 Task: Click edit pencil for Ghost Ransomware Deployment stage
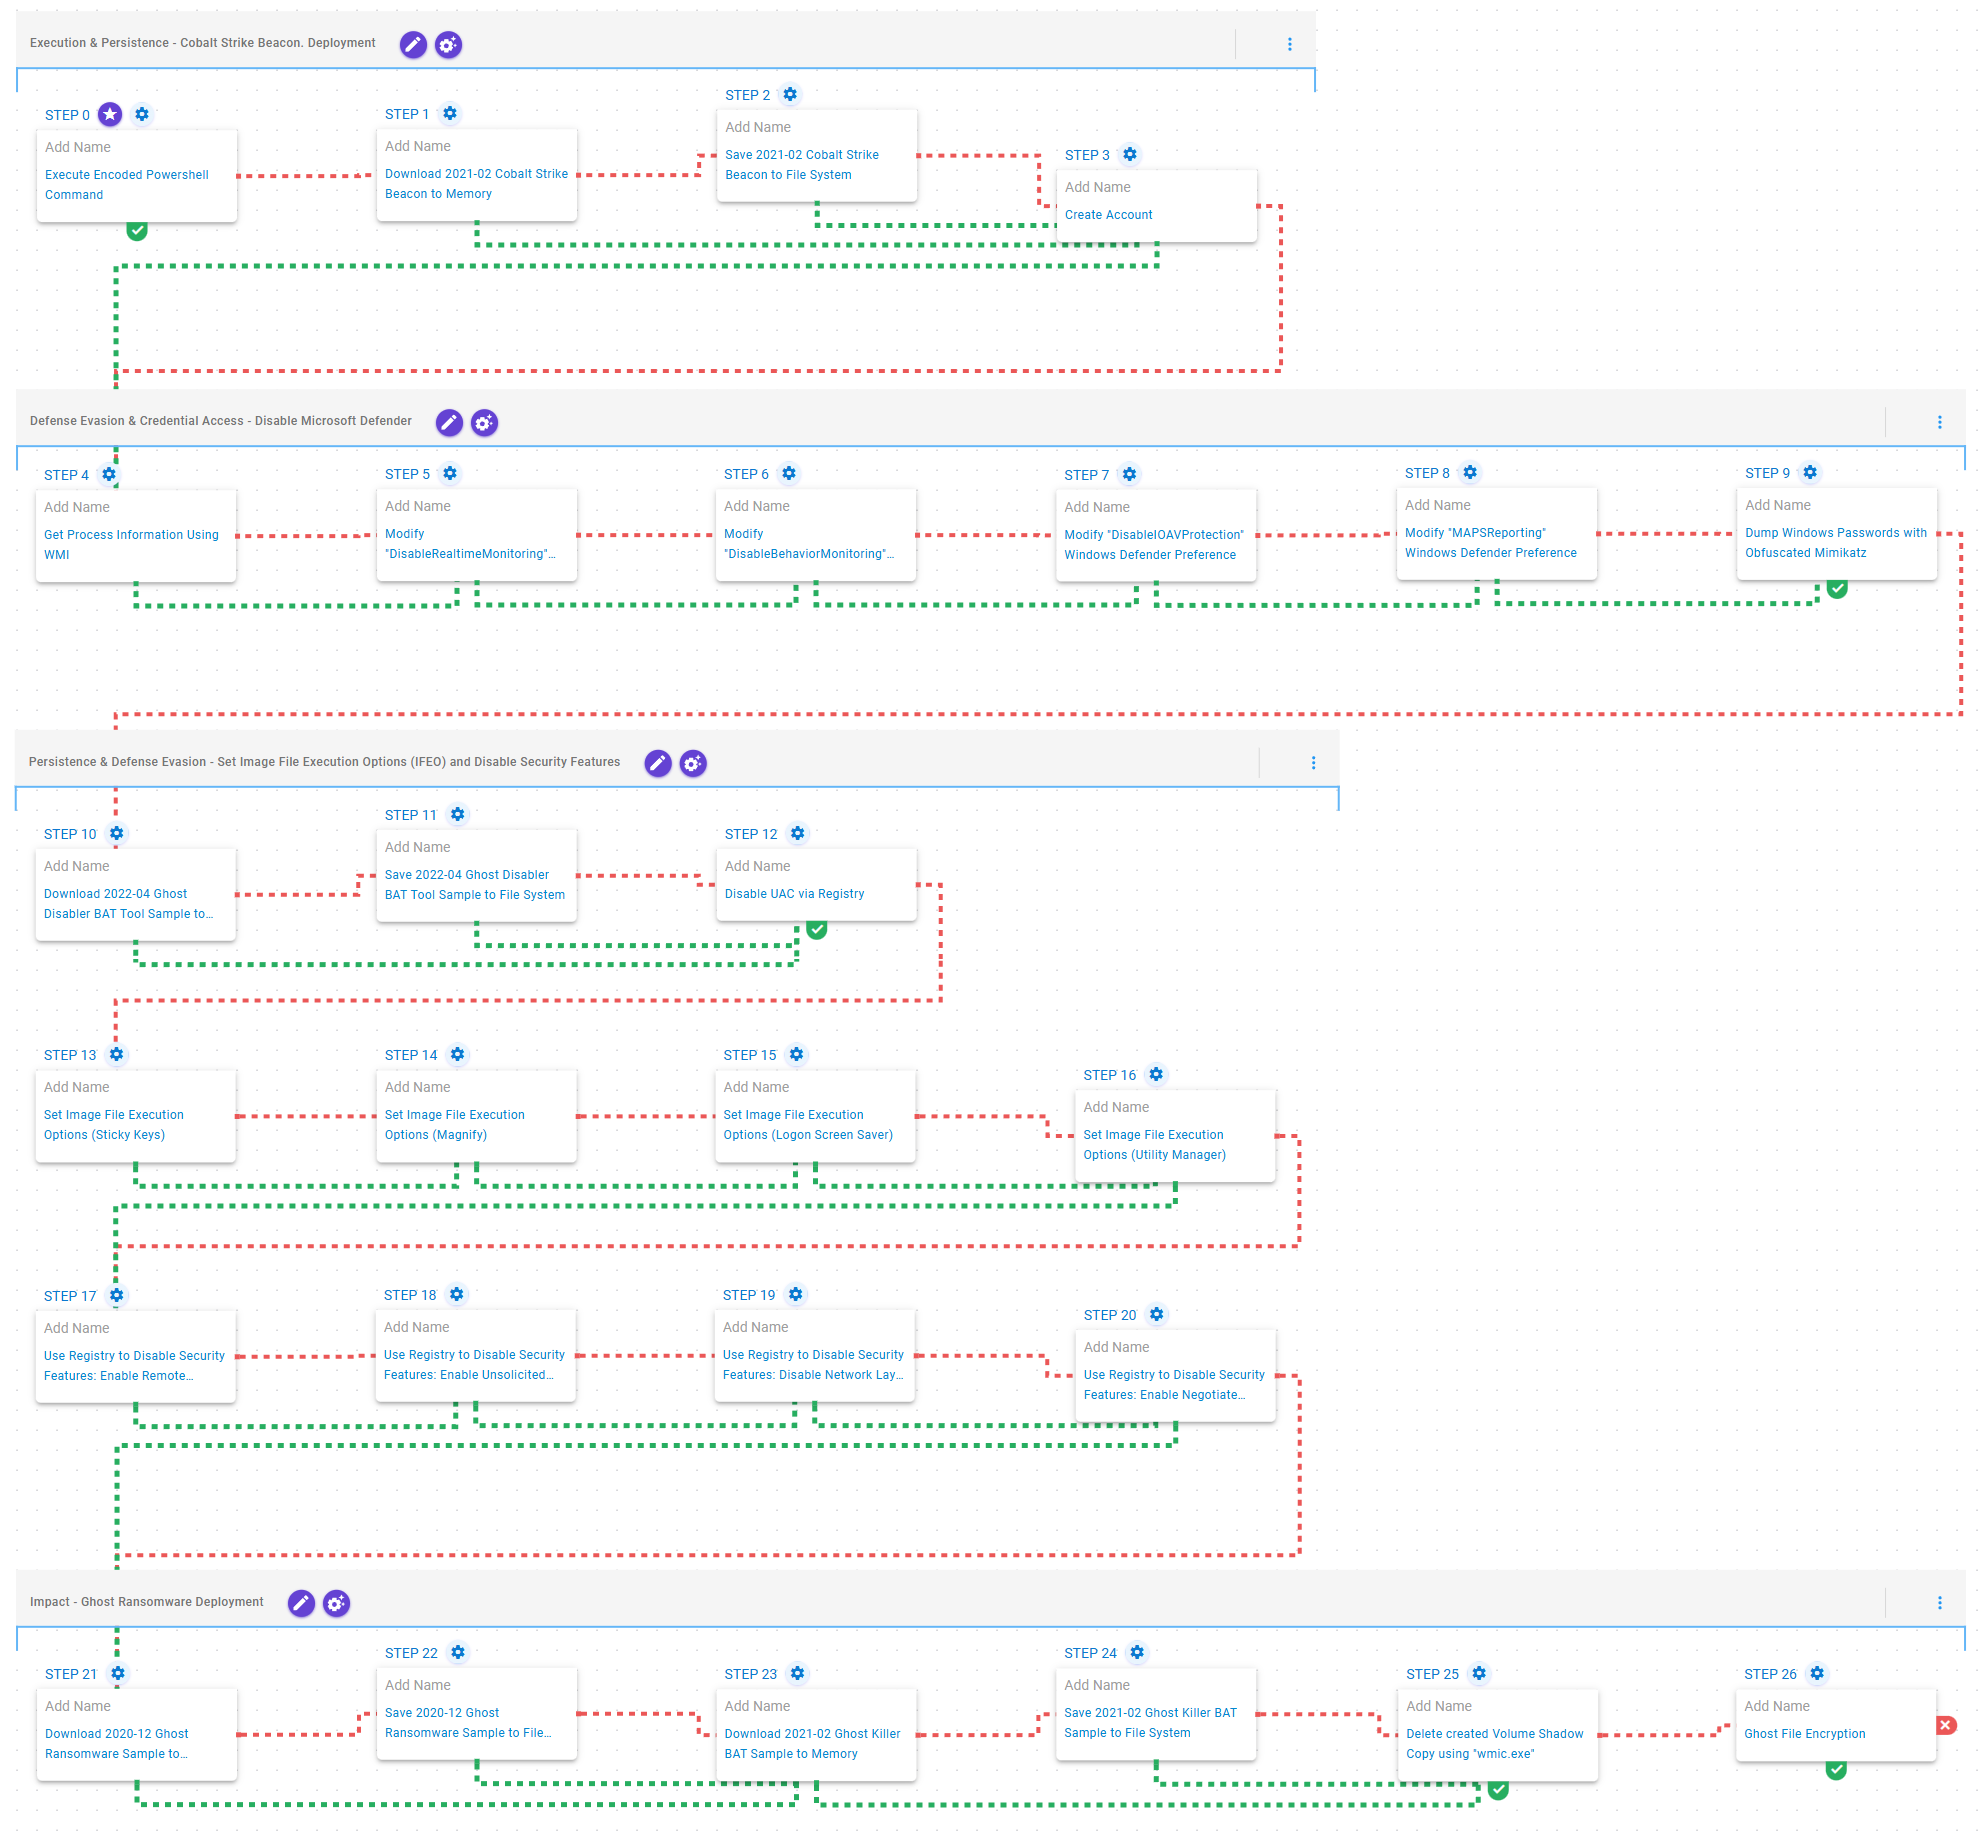pyautogui.click(x=301, y=1603)
